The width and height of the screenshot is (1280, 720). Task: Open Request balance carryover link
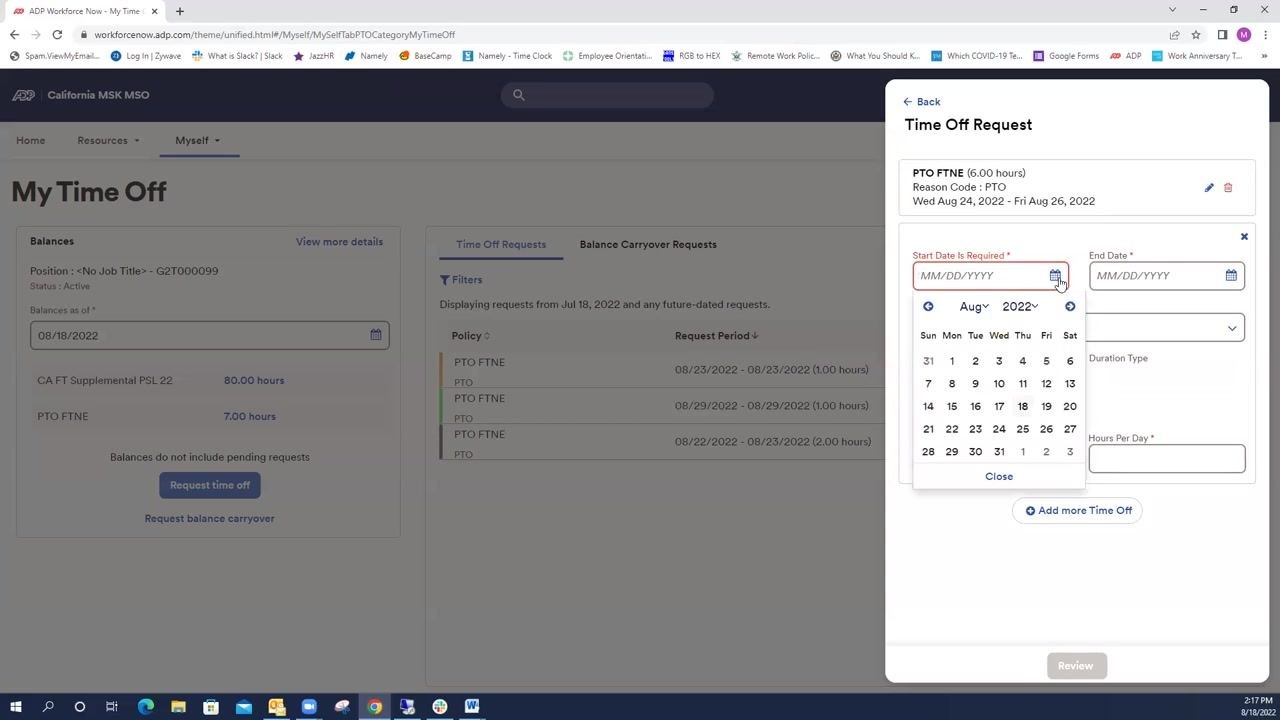coord(209,519)
